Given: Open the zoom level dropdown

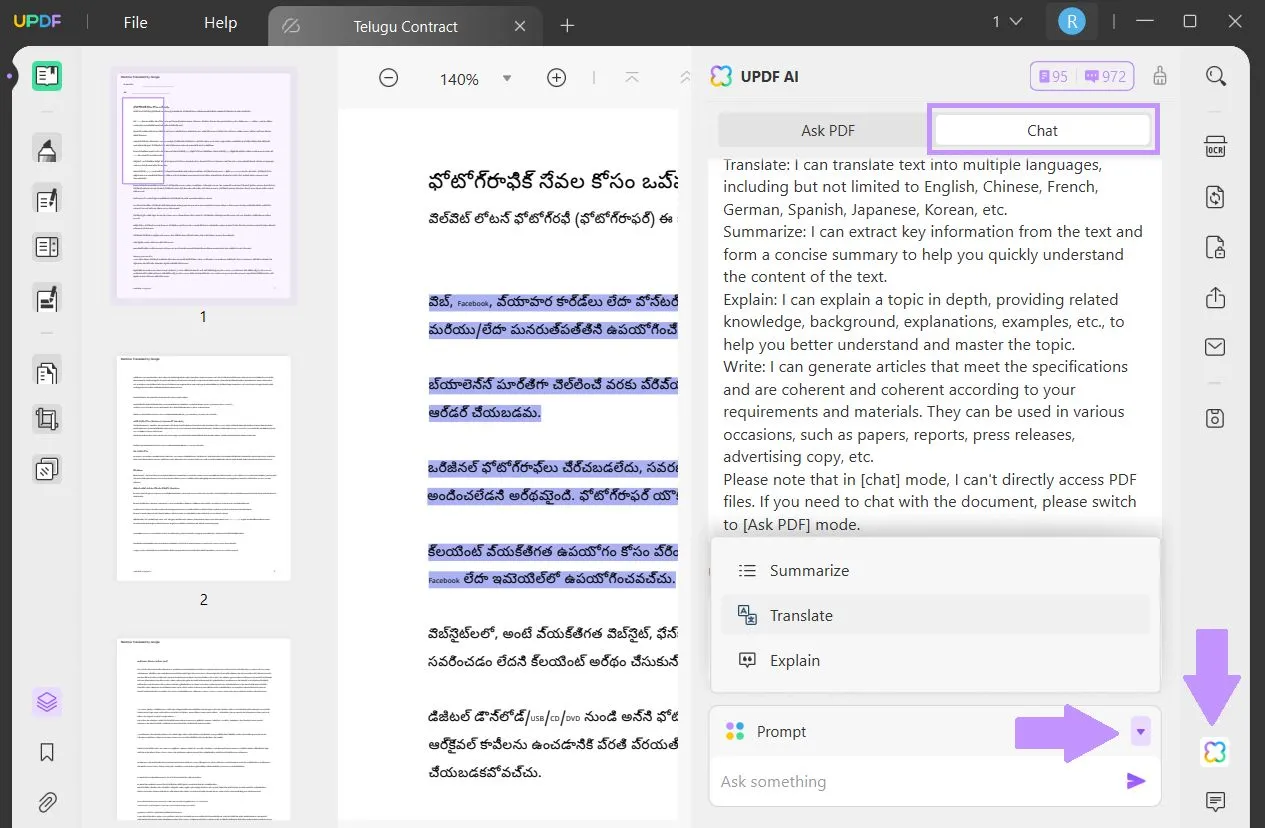Looking at the screenshot, I should pos(507,78).
